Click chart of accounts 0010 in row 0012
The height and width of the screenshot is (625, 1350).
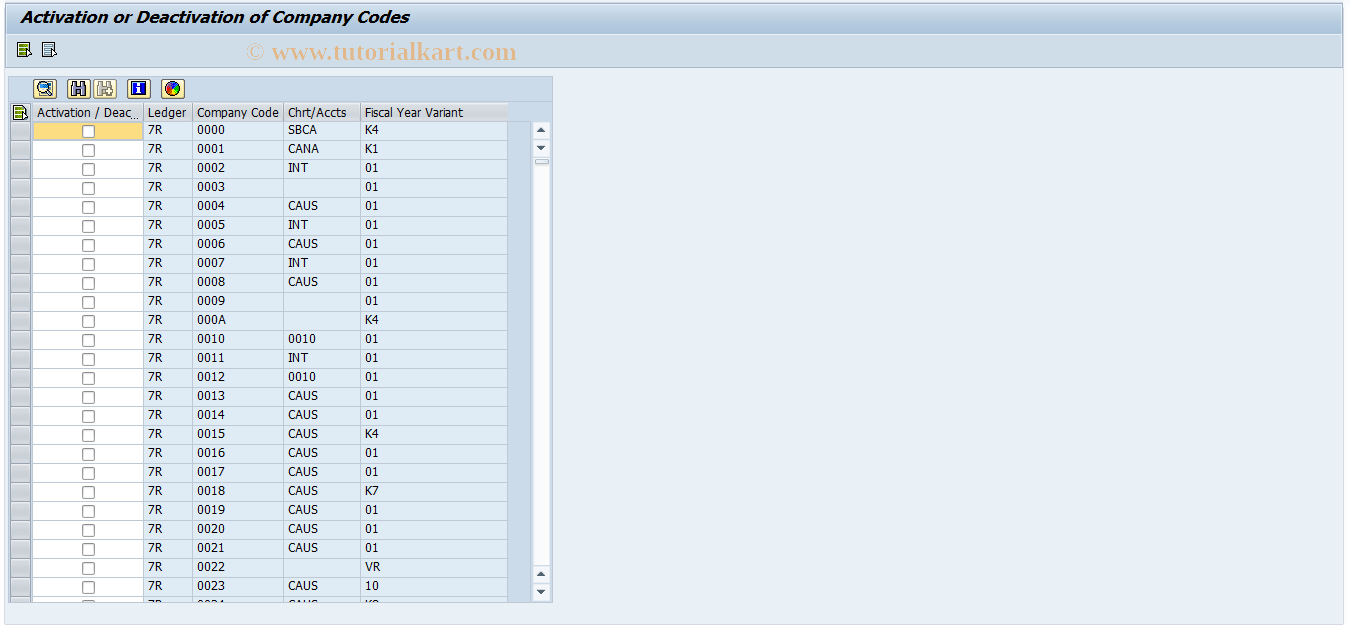[322, 378]
